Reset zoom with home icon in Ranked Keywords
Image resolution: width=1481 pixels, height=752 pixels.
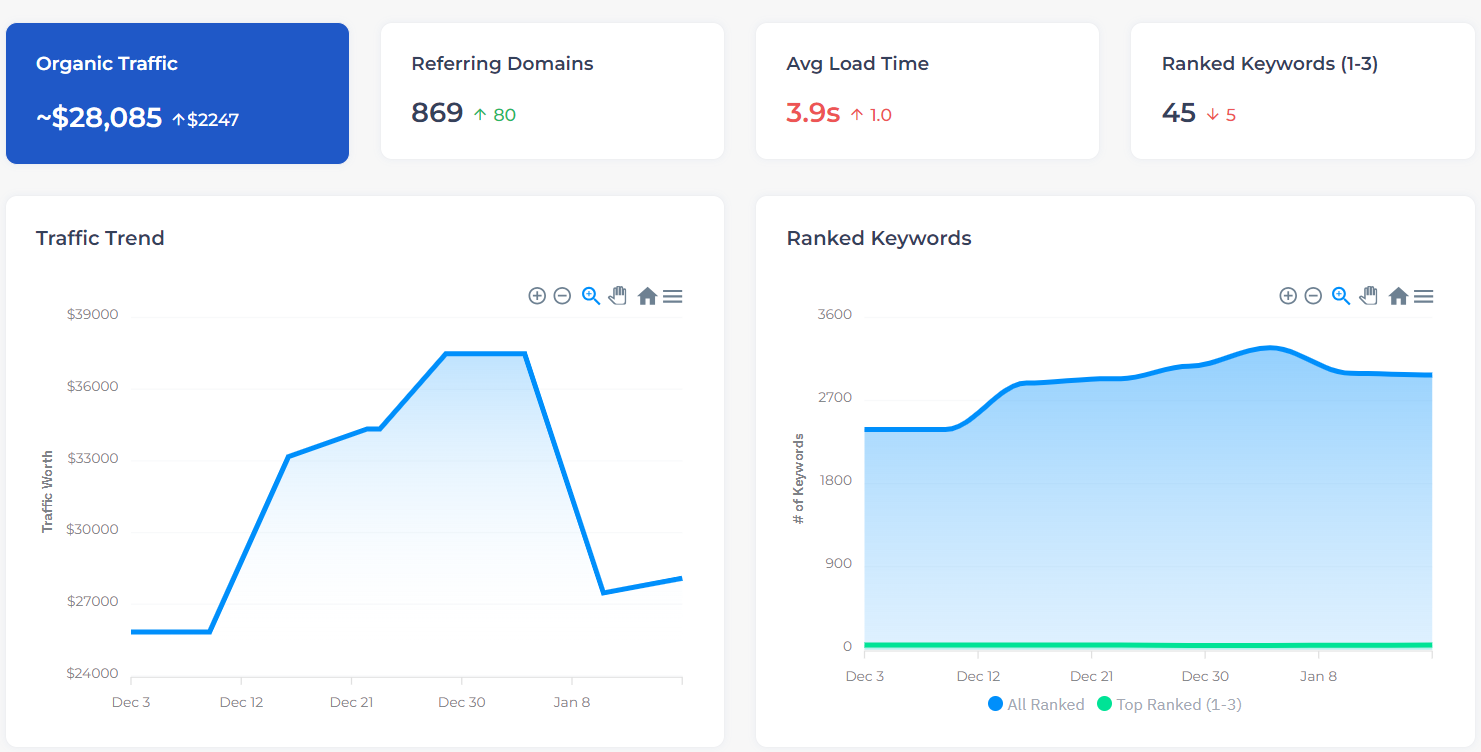point(1398,296)
